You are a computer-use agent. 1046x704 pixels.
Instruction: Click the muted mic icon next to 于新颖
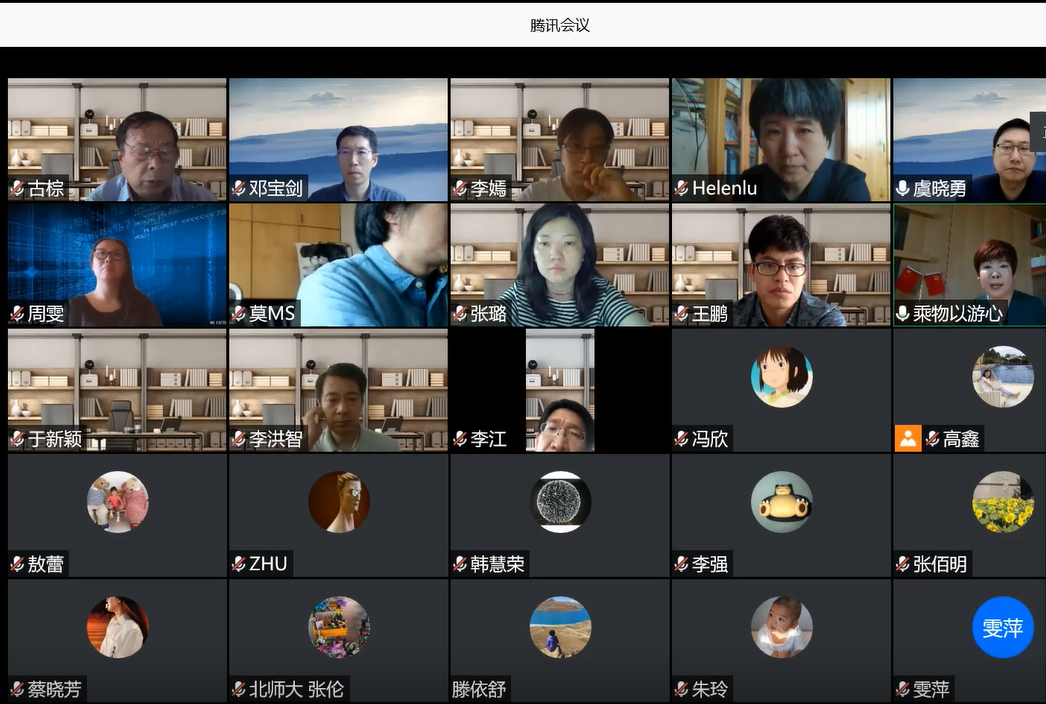tap(17, 439)
